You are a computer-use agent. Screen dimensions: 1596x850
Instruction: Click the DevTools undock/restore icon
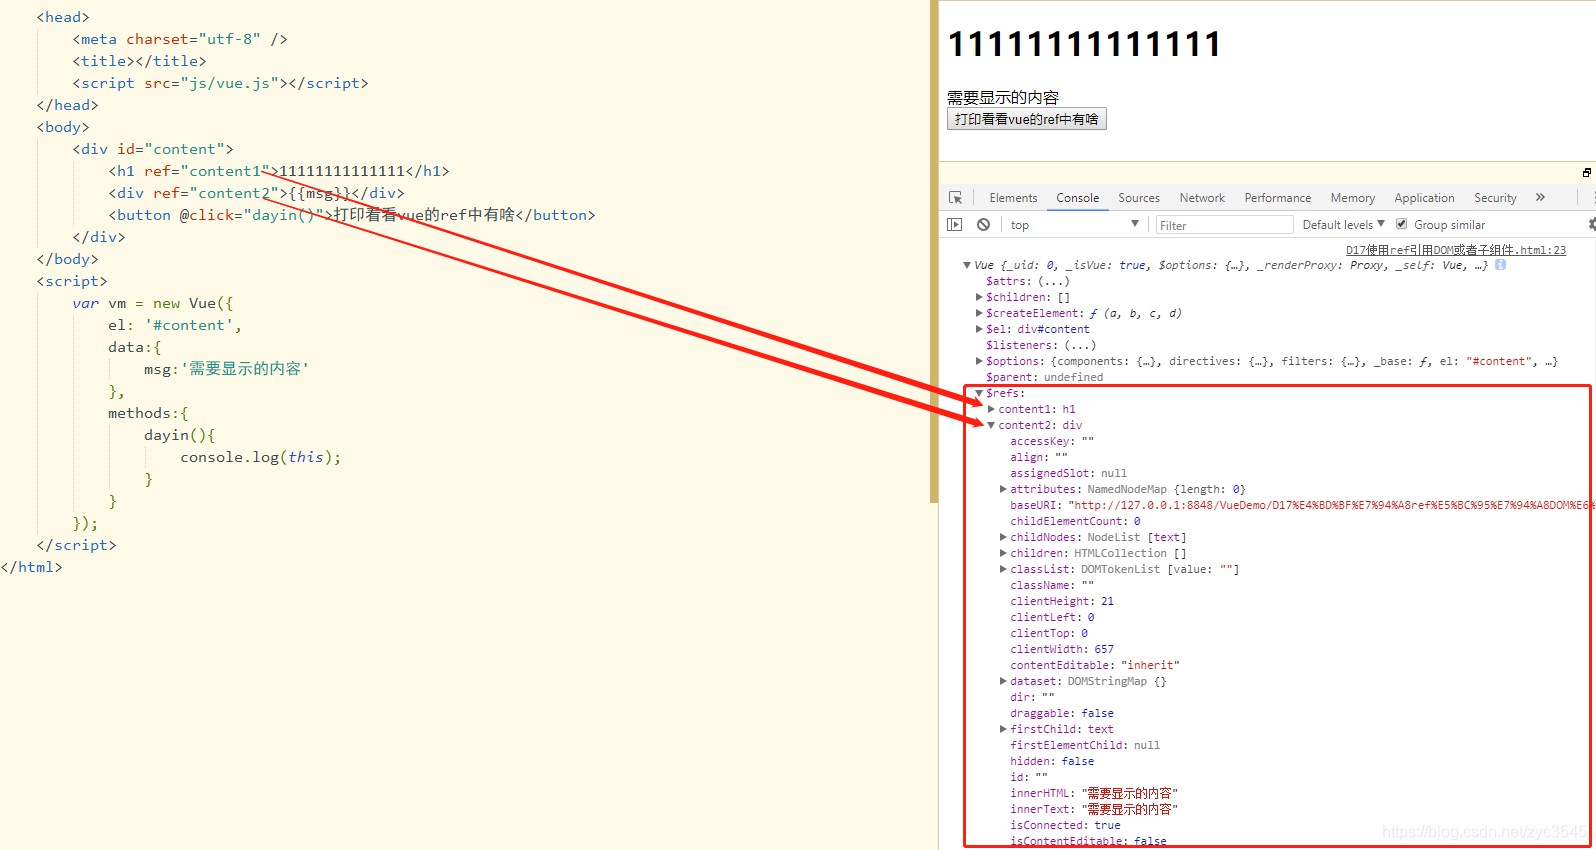coord(1587,173)
